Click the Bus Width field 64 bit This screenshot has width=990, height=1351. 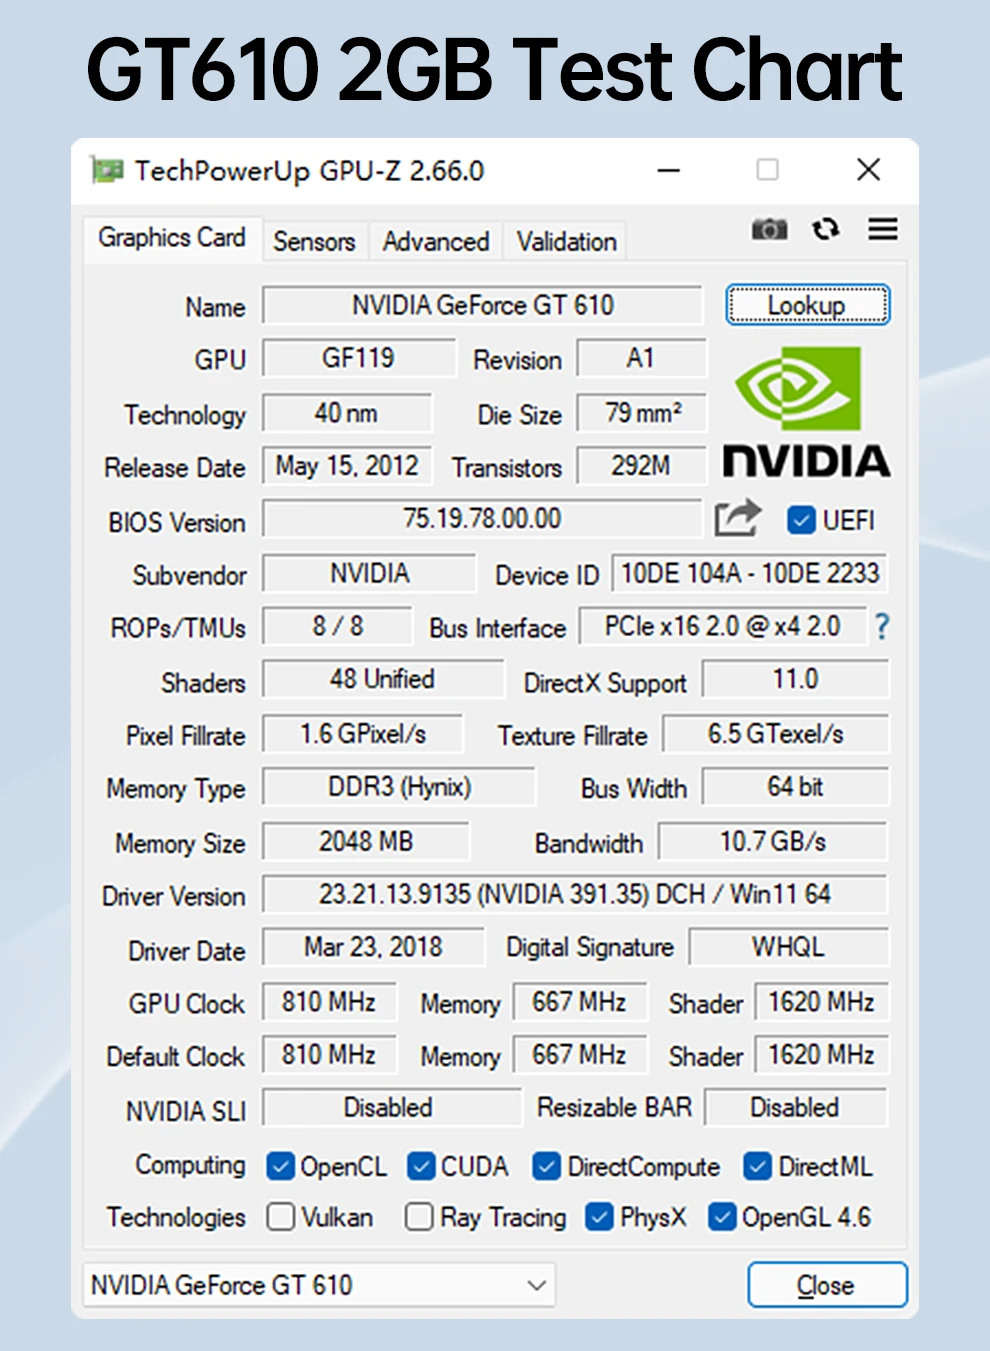pos(795,787)
